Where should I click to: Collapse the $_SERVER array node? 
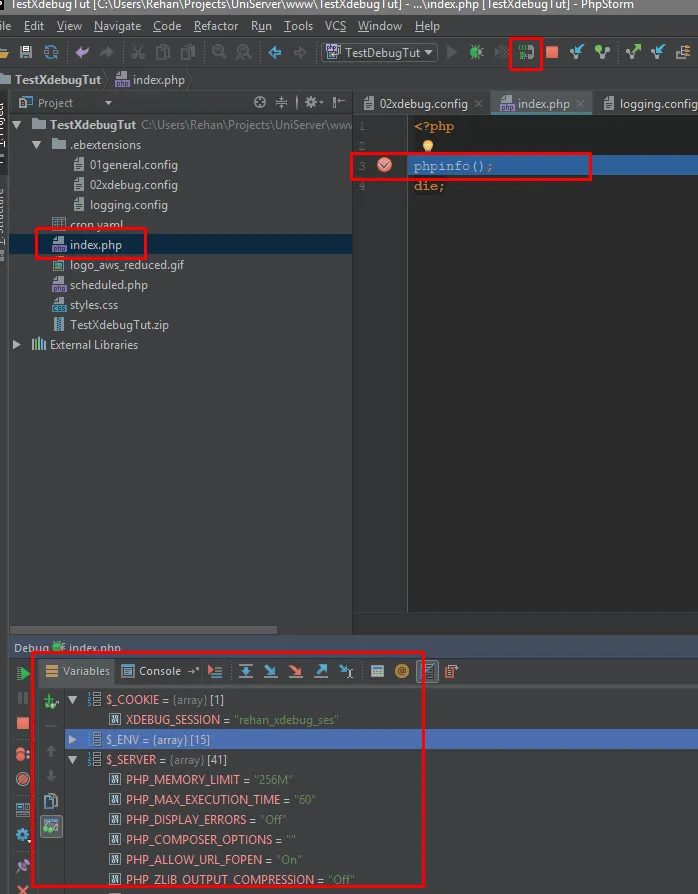coord(72,760)
